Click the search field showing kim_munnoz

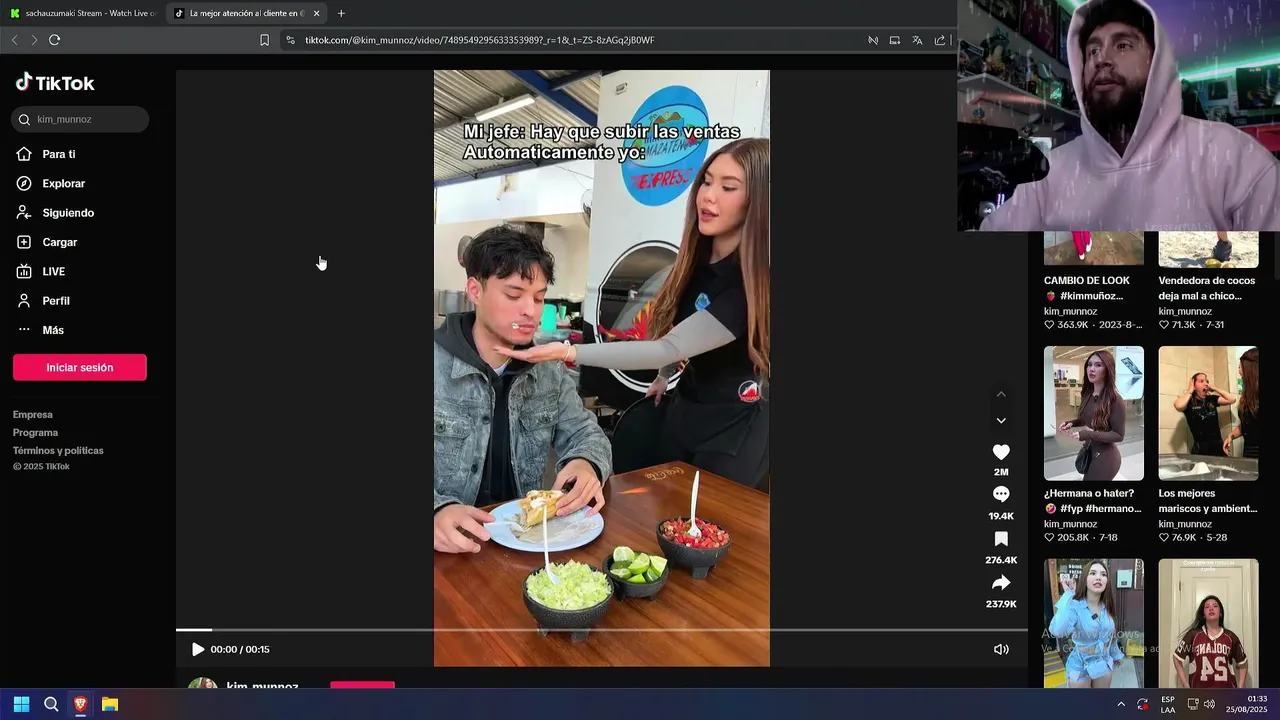pos(80,119)
